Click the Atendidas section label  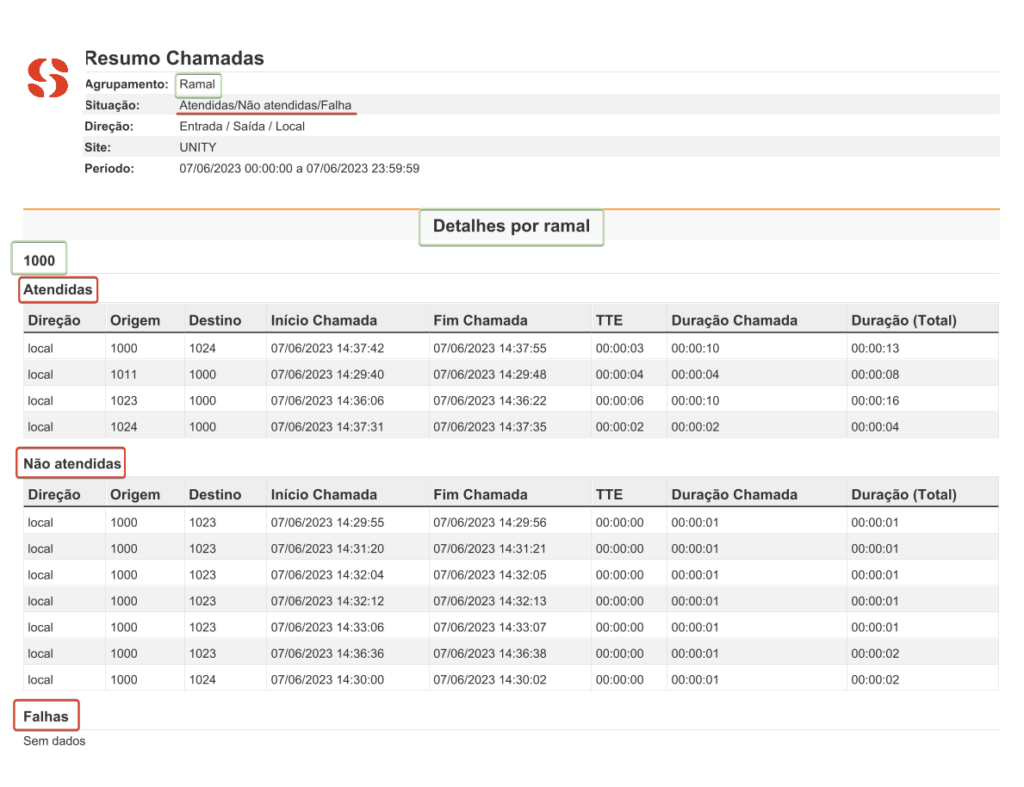click(x=58, y=290)
